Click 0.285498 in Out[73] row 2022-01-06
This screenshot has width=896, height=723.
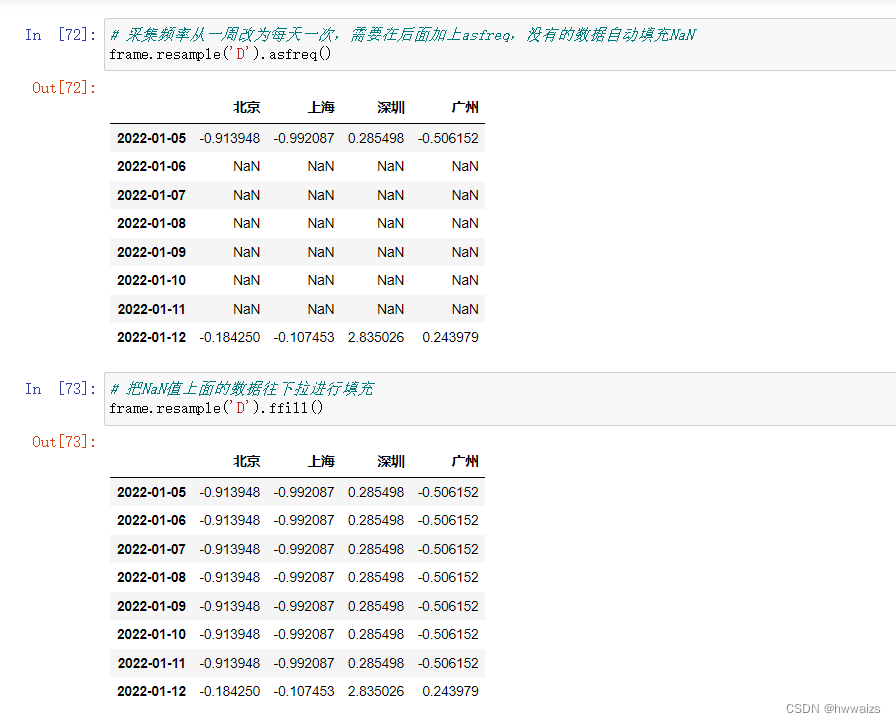tap(376, 520)
